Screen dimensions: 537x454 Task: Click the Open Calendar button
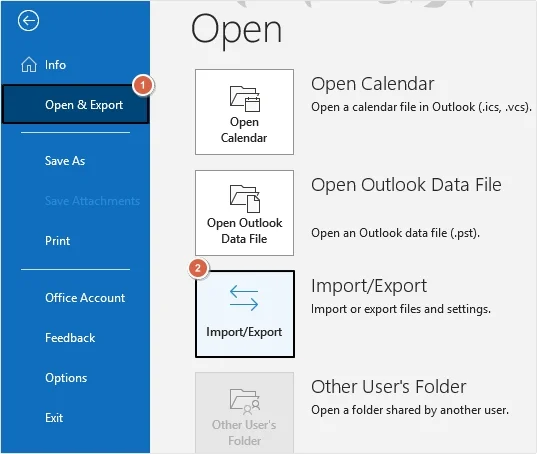click(244, 112)
